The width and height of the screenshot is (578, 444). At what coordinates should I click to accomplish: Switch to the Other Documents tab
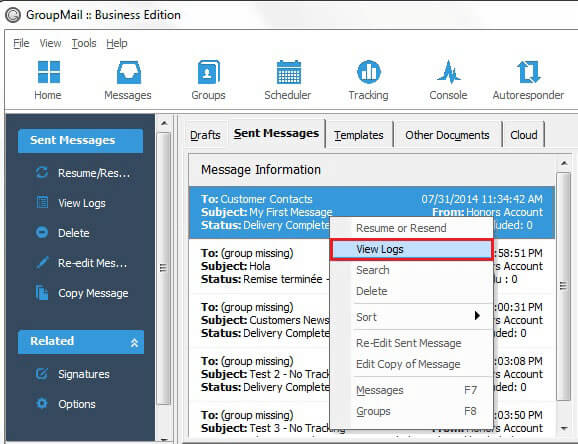(447, 135)
